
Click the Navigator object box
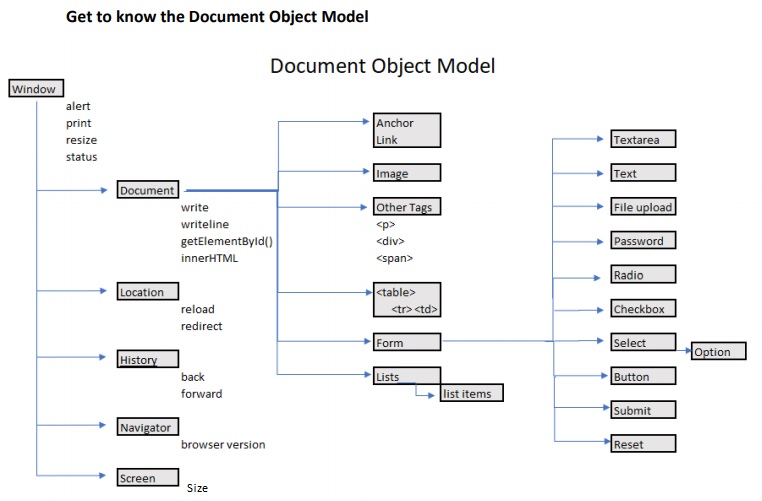(148, 427)
